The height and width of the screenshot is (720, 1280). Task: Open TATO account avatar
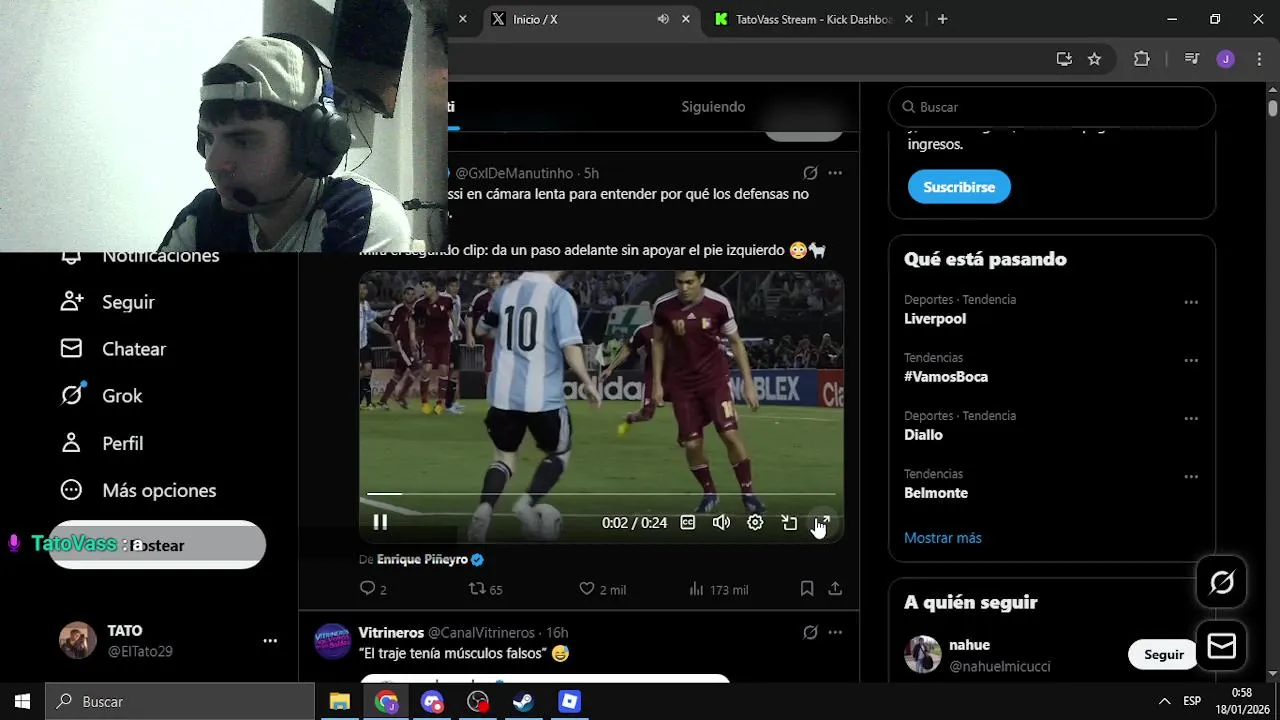78,641
